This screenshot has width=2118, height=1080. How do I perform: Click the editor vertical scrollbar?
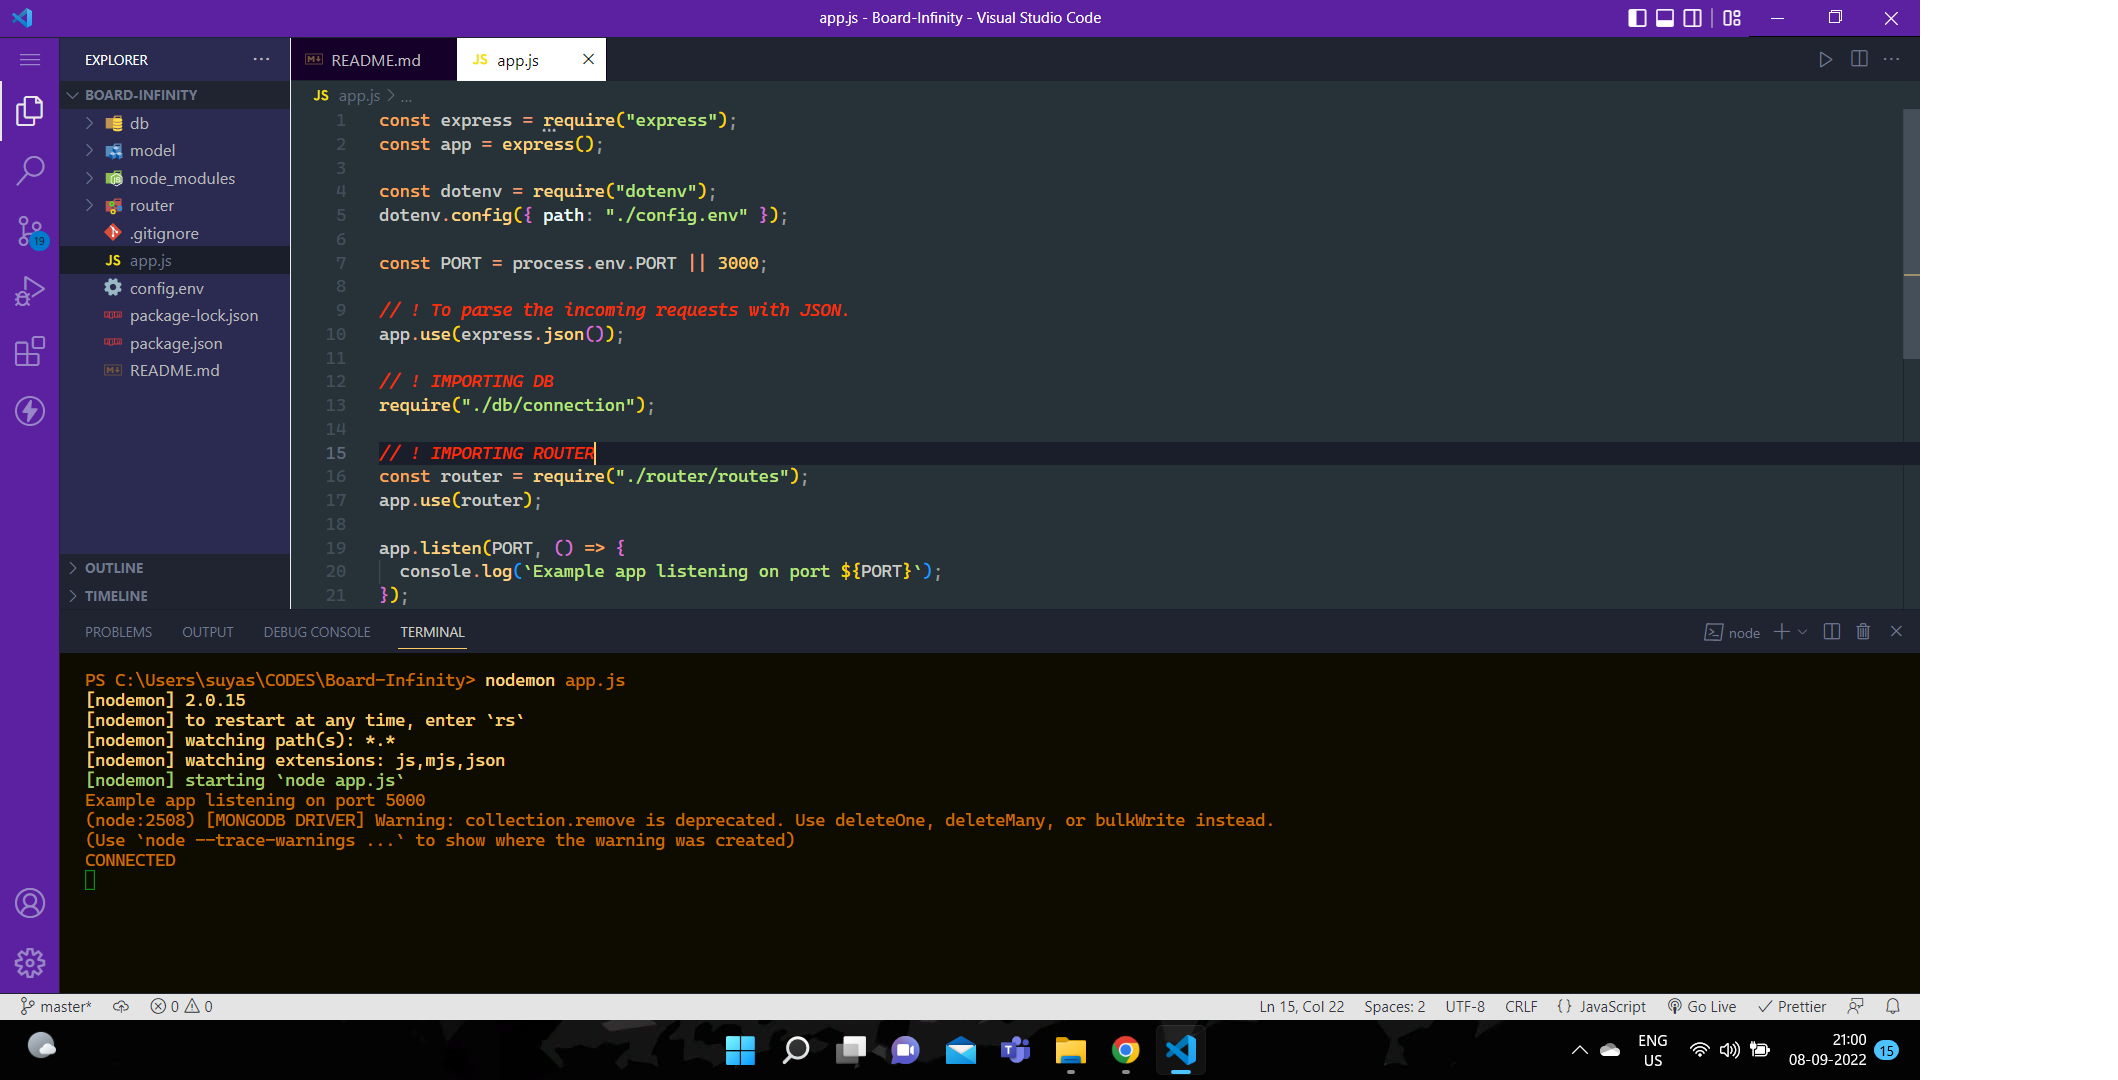pyautogui.click(x=1911, y=233)
